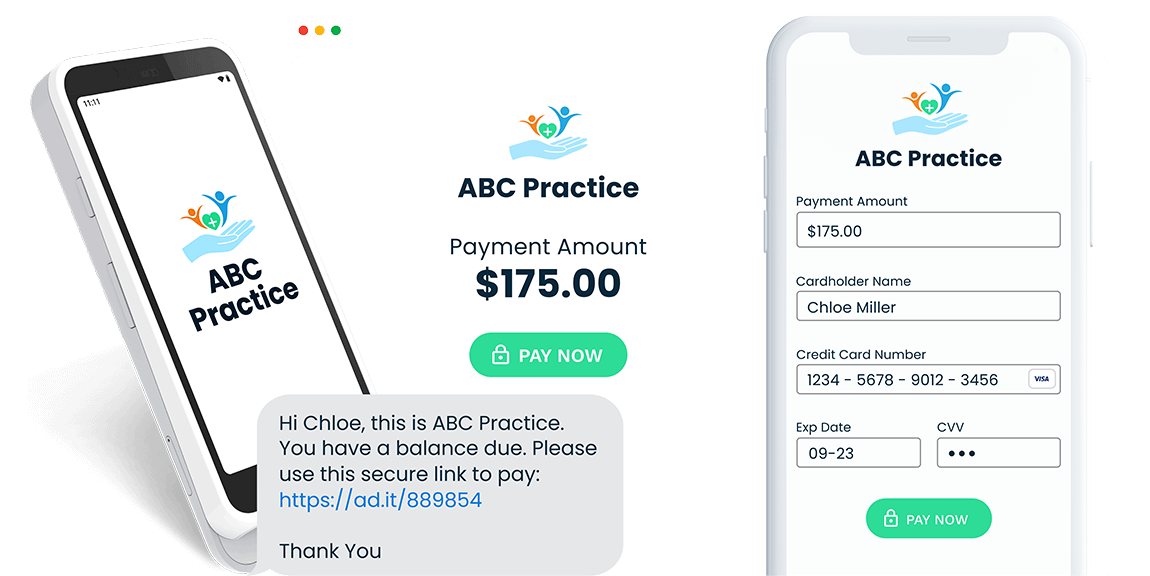Viewport: 1150px width, 576px height.
Task: Select the Chloe Miller cardholder name field
Action: [928, 306]
